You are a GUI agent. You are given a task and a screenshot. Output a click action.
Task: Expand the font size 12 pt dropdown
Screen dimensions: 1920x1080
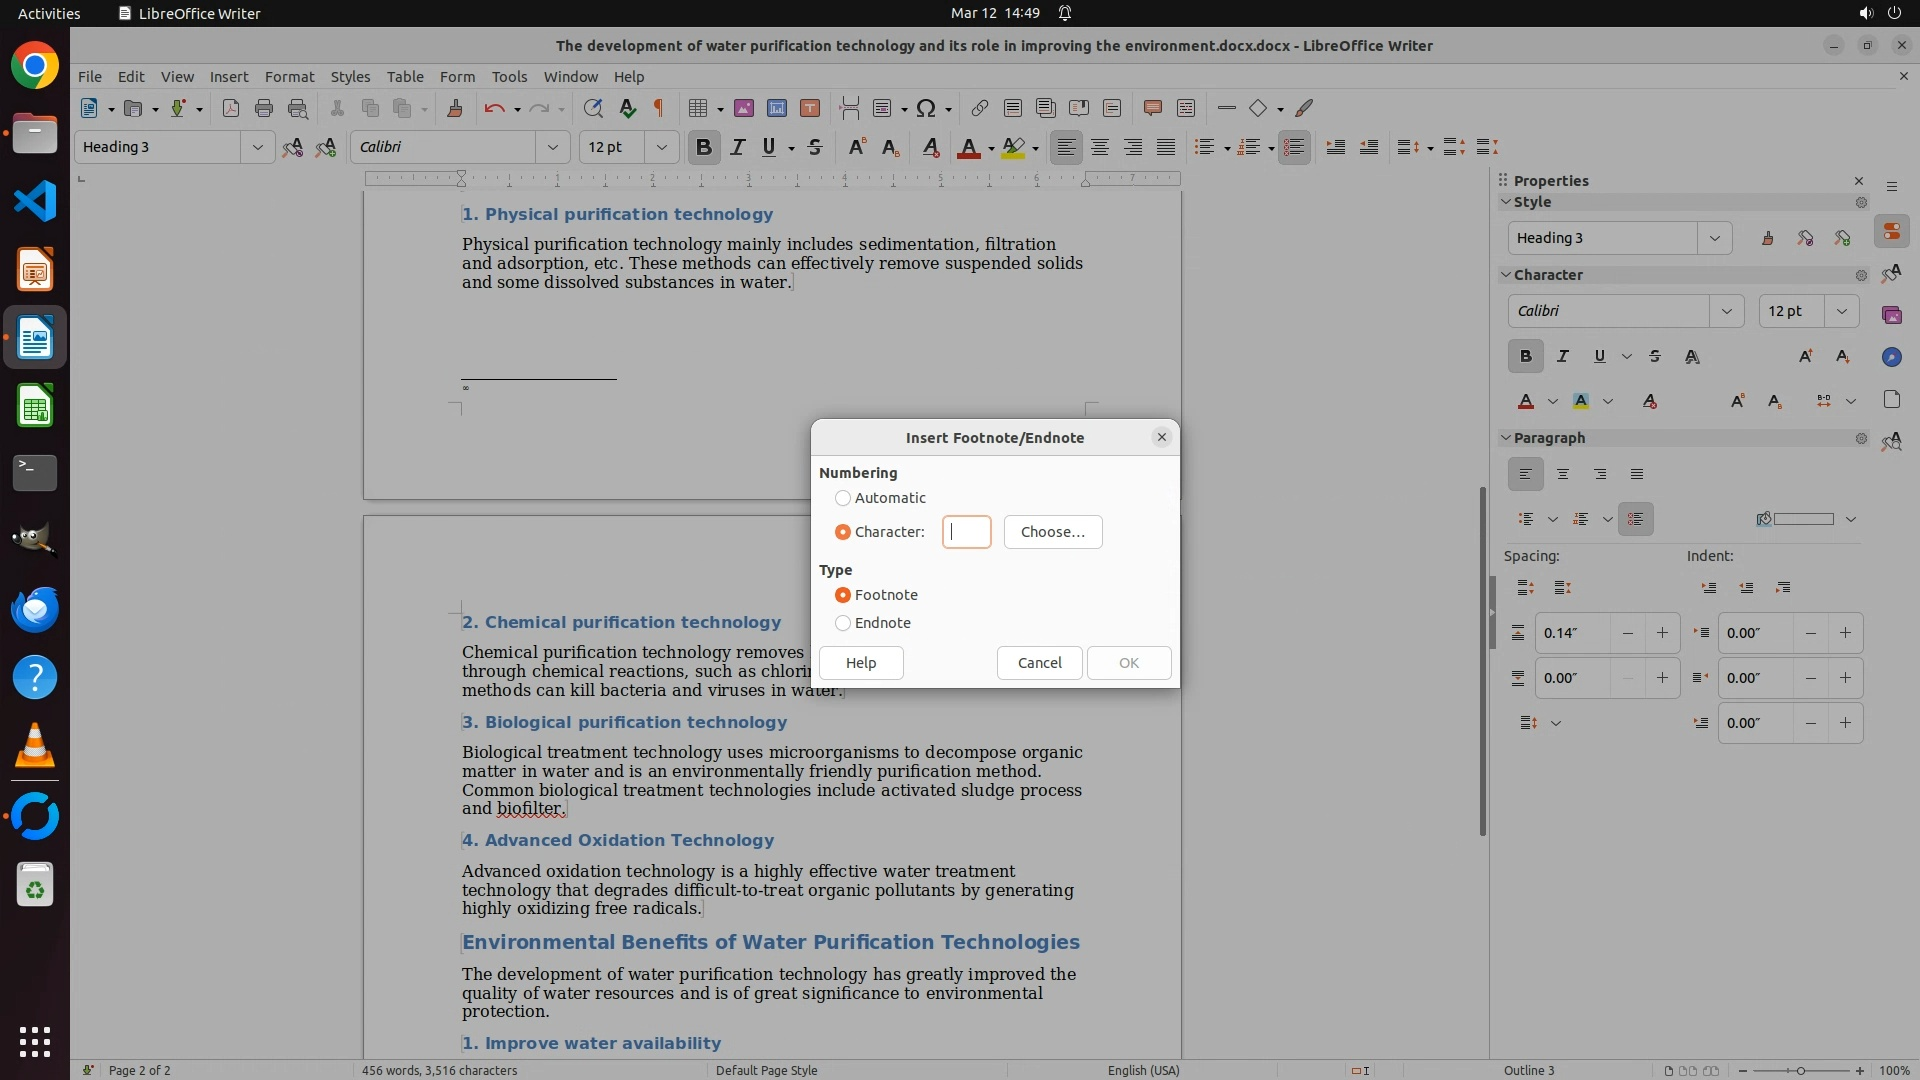point(661,147)
